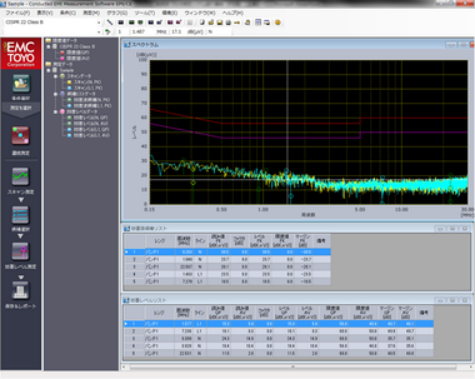Click the calculator-style table icon in toolbar
475x379 pixels.
click(x=258, y=22)
